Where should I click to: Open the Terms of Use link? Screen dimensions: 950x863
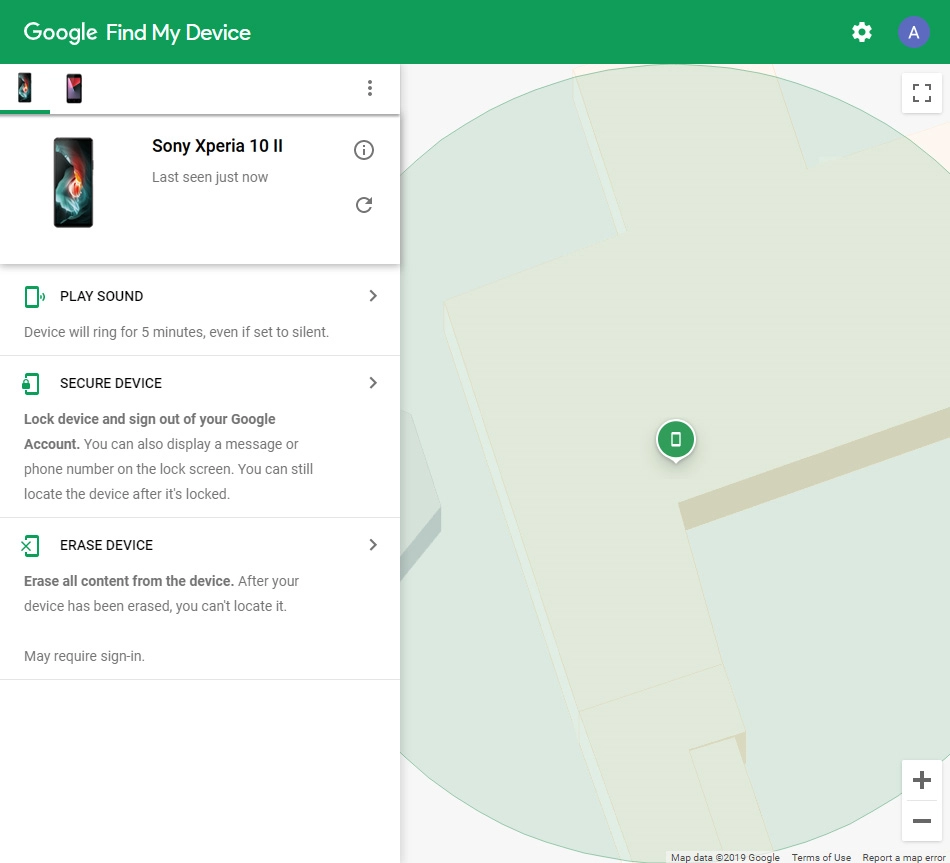[821, 858]
